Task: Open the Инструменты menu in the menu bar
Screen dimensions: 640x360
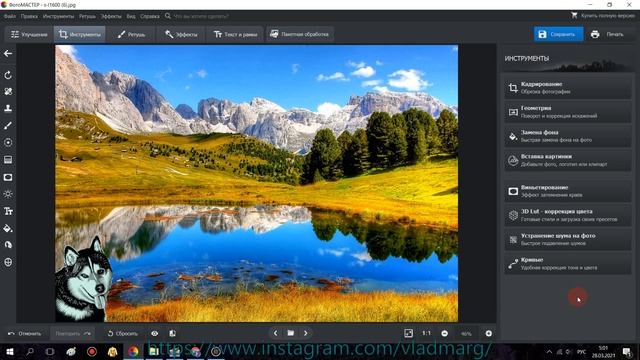Action: [58, 16]
